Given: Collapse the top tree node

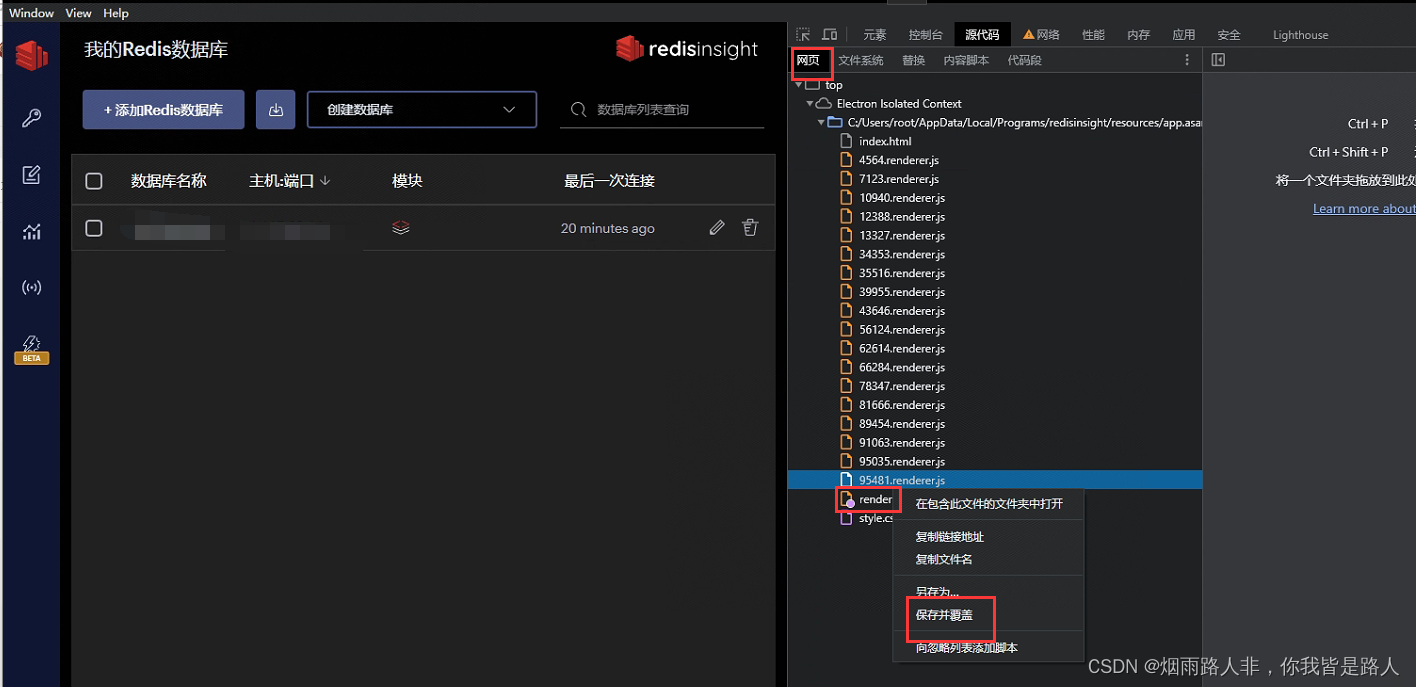Looking at the screenshot, I should (x=798, y=85).
